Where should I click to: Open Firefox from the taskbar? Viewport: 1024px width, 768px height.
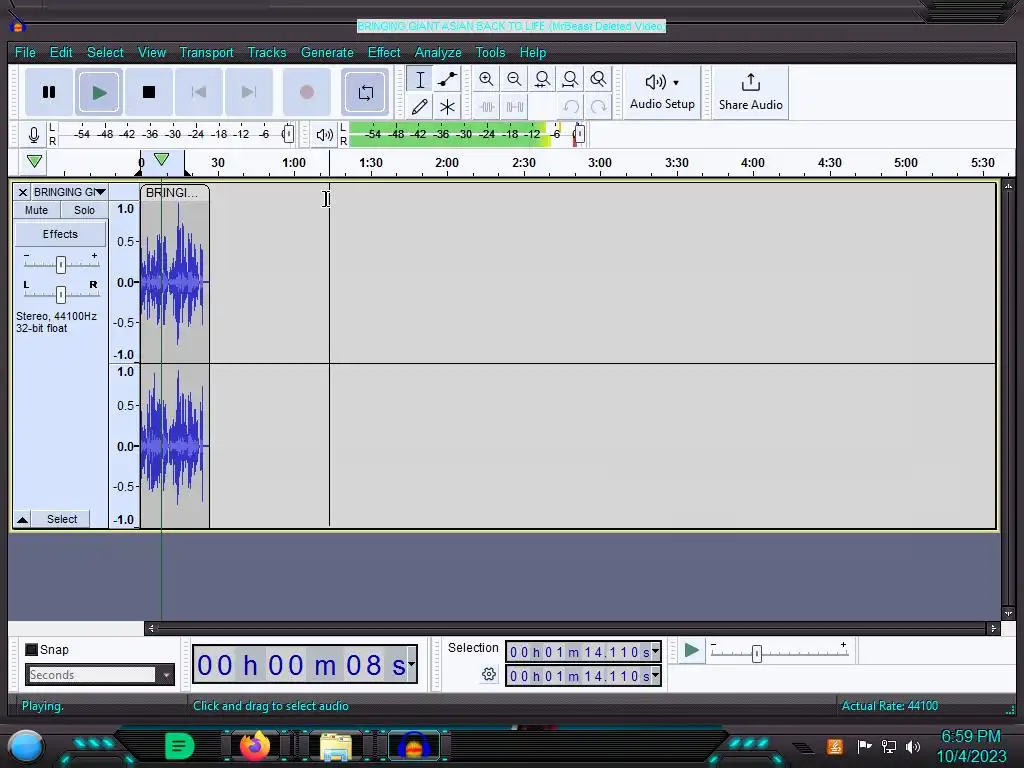pos(255,746)
